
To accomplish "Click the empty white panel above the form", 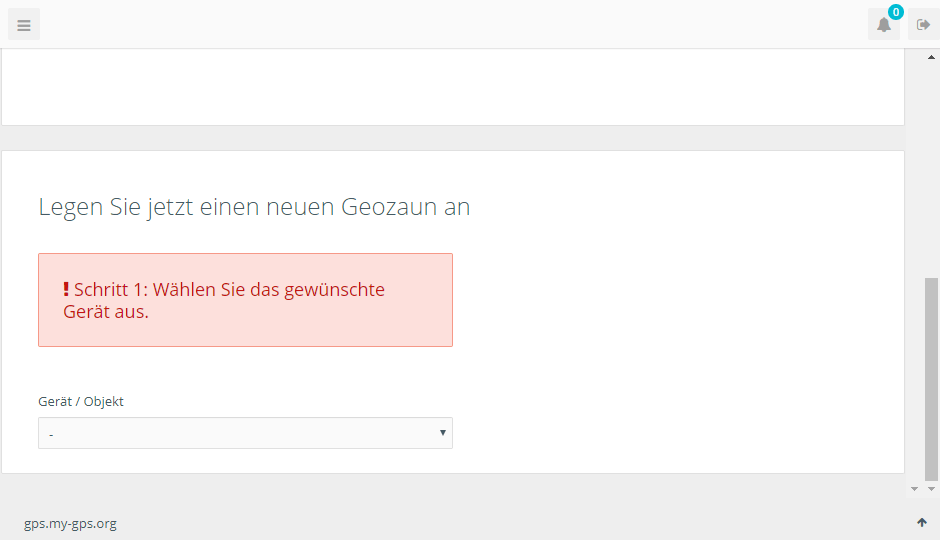I will [x=453, y=88].
